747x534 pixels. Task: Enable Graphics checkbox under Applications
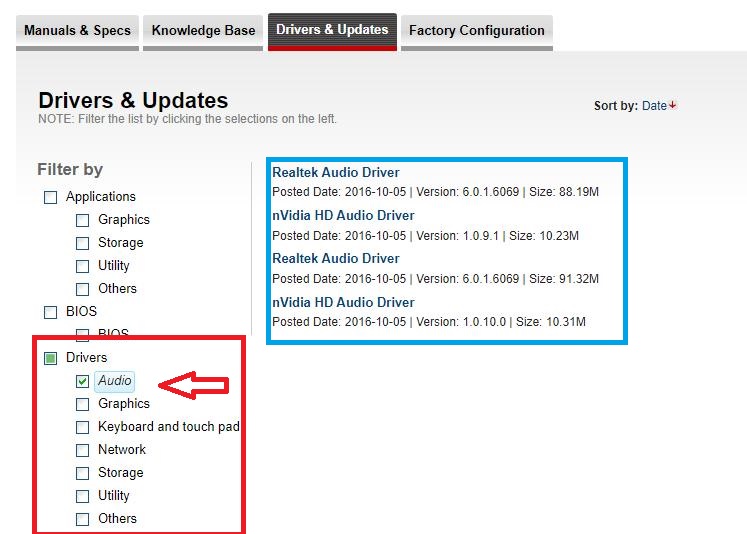pos(82,220)
